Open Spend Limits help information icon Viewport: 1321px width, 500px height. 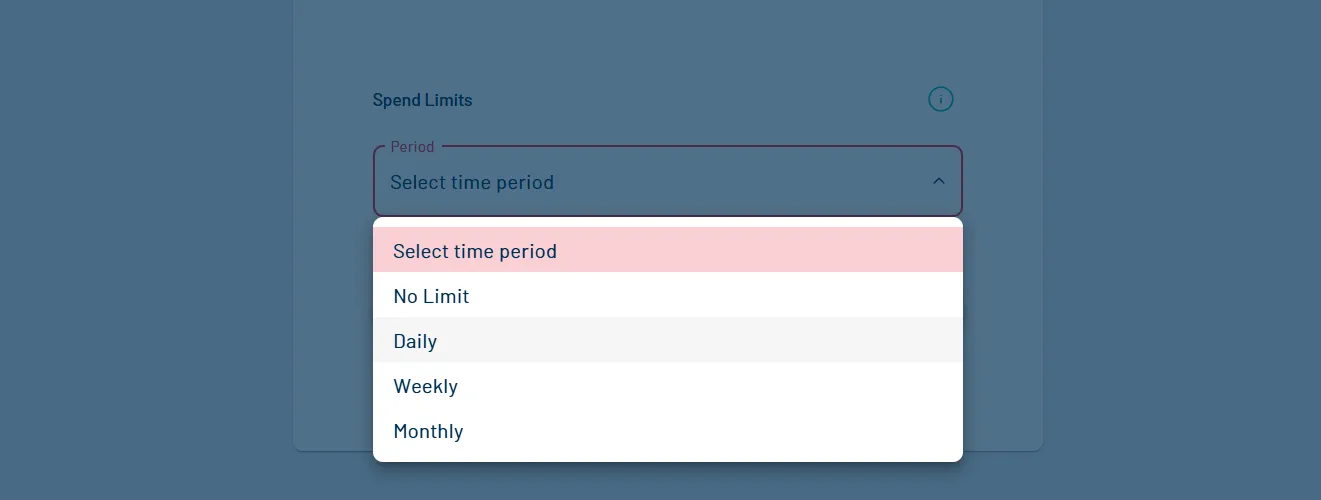(940, 100)
